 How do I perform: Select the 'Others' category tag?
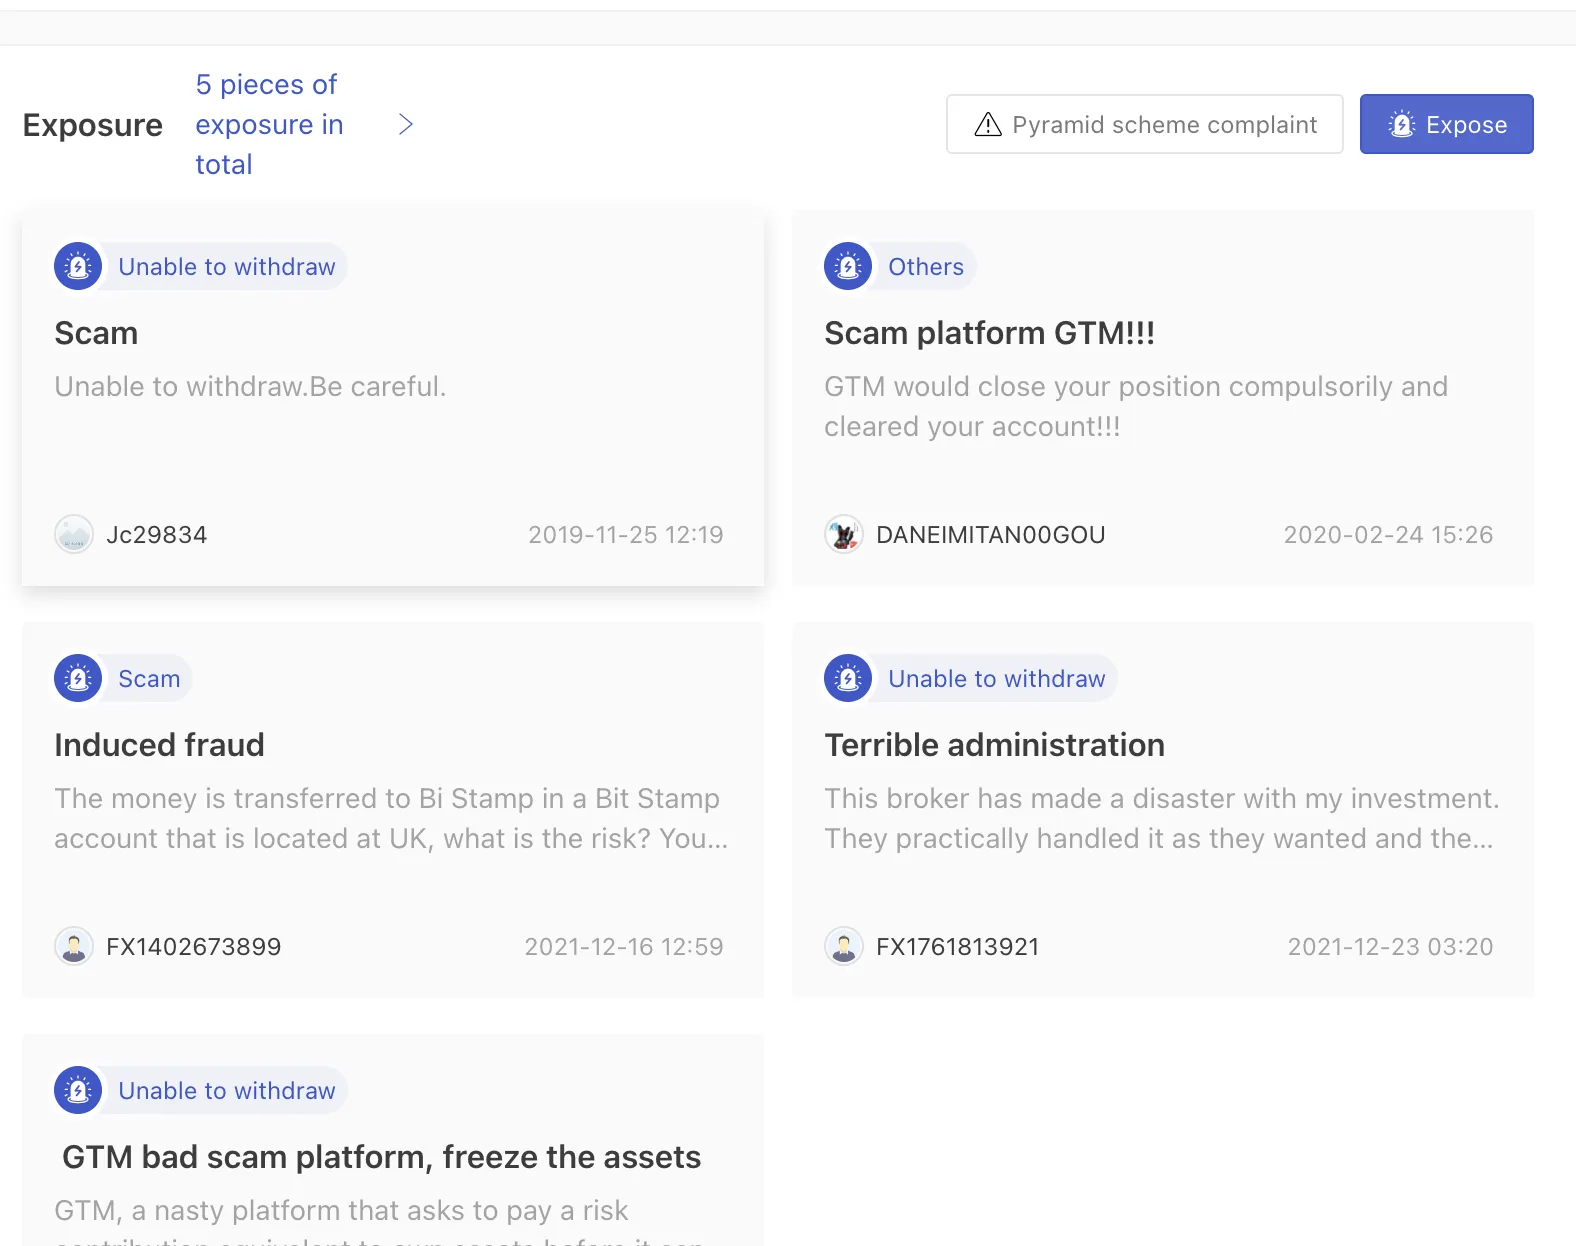[926, 267]
